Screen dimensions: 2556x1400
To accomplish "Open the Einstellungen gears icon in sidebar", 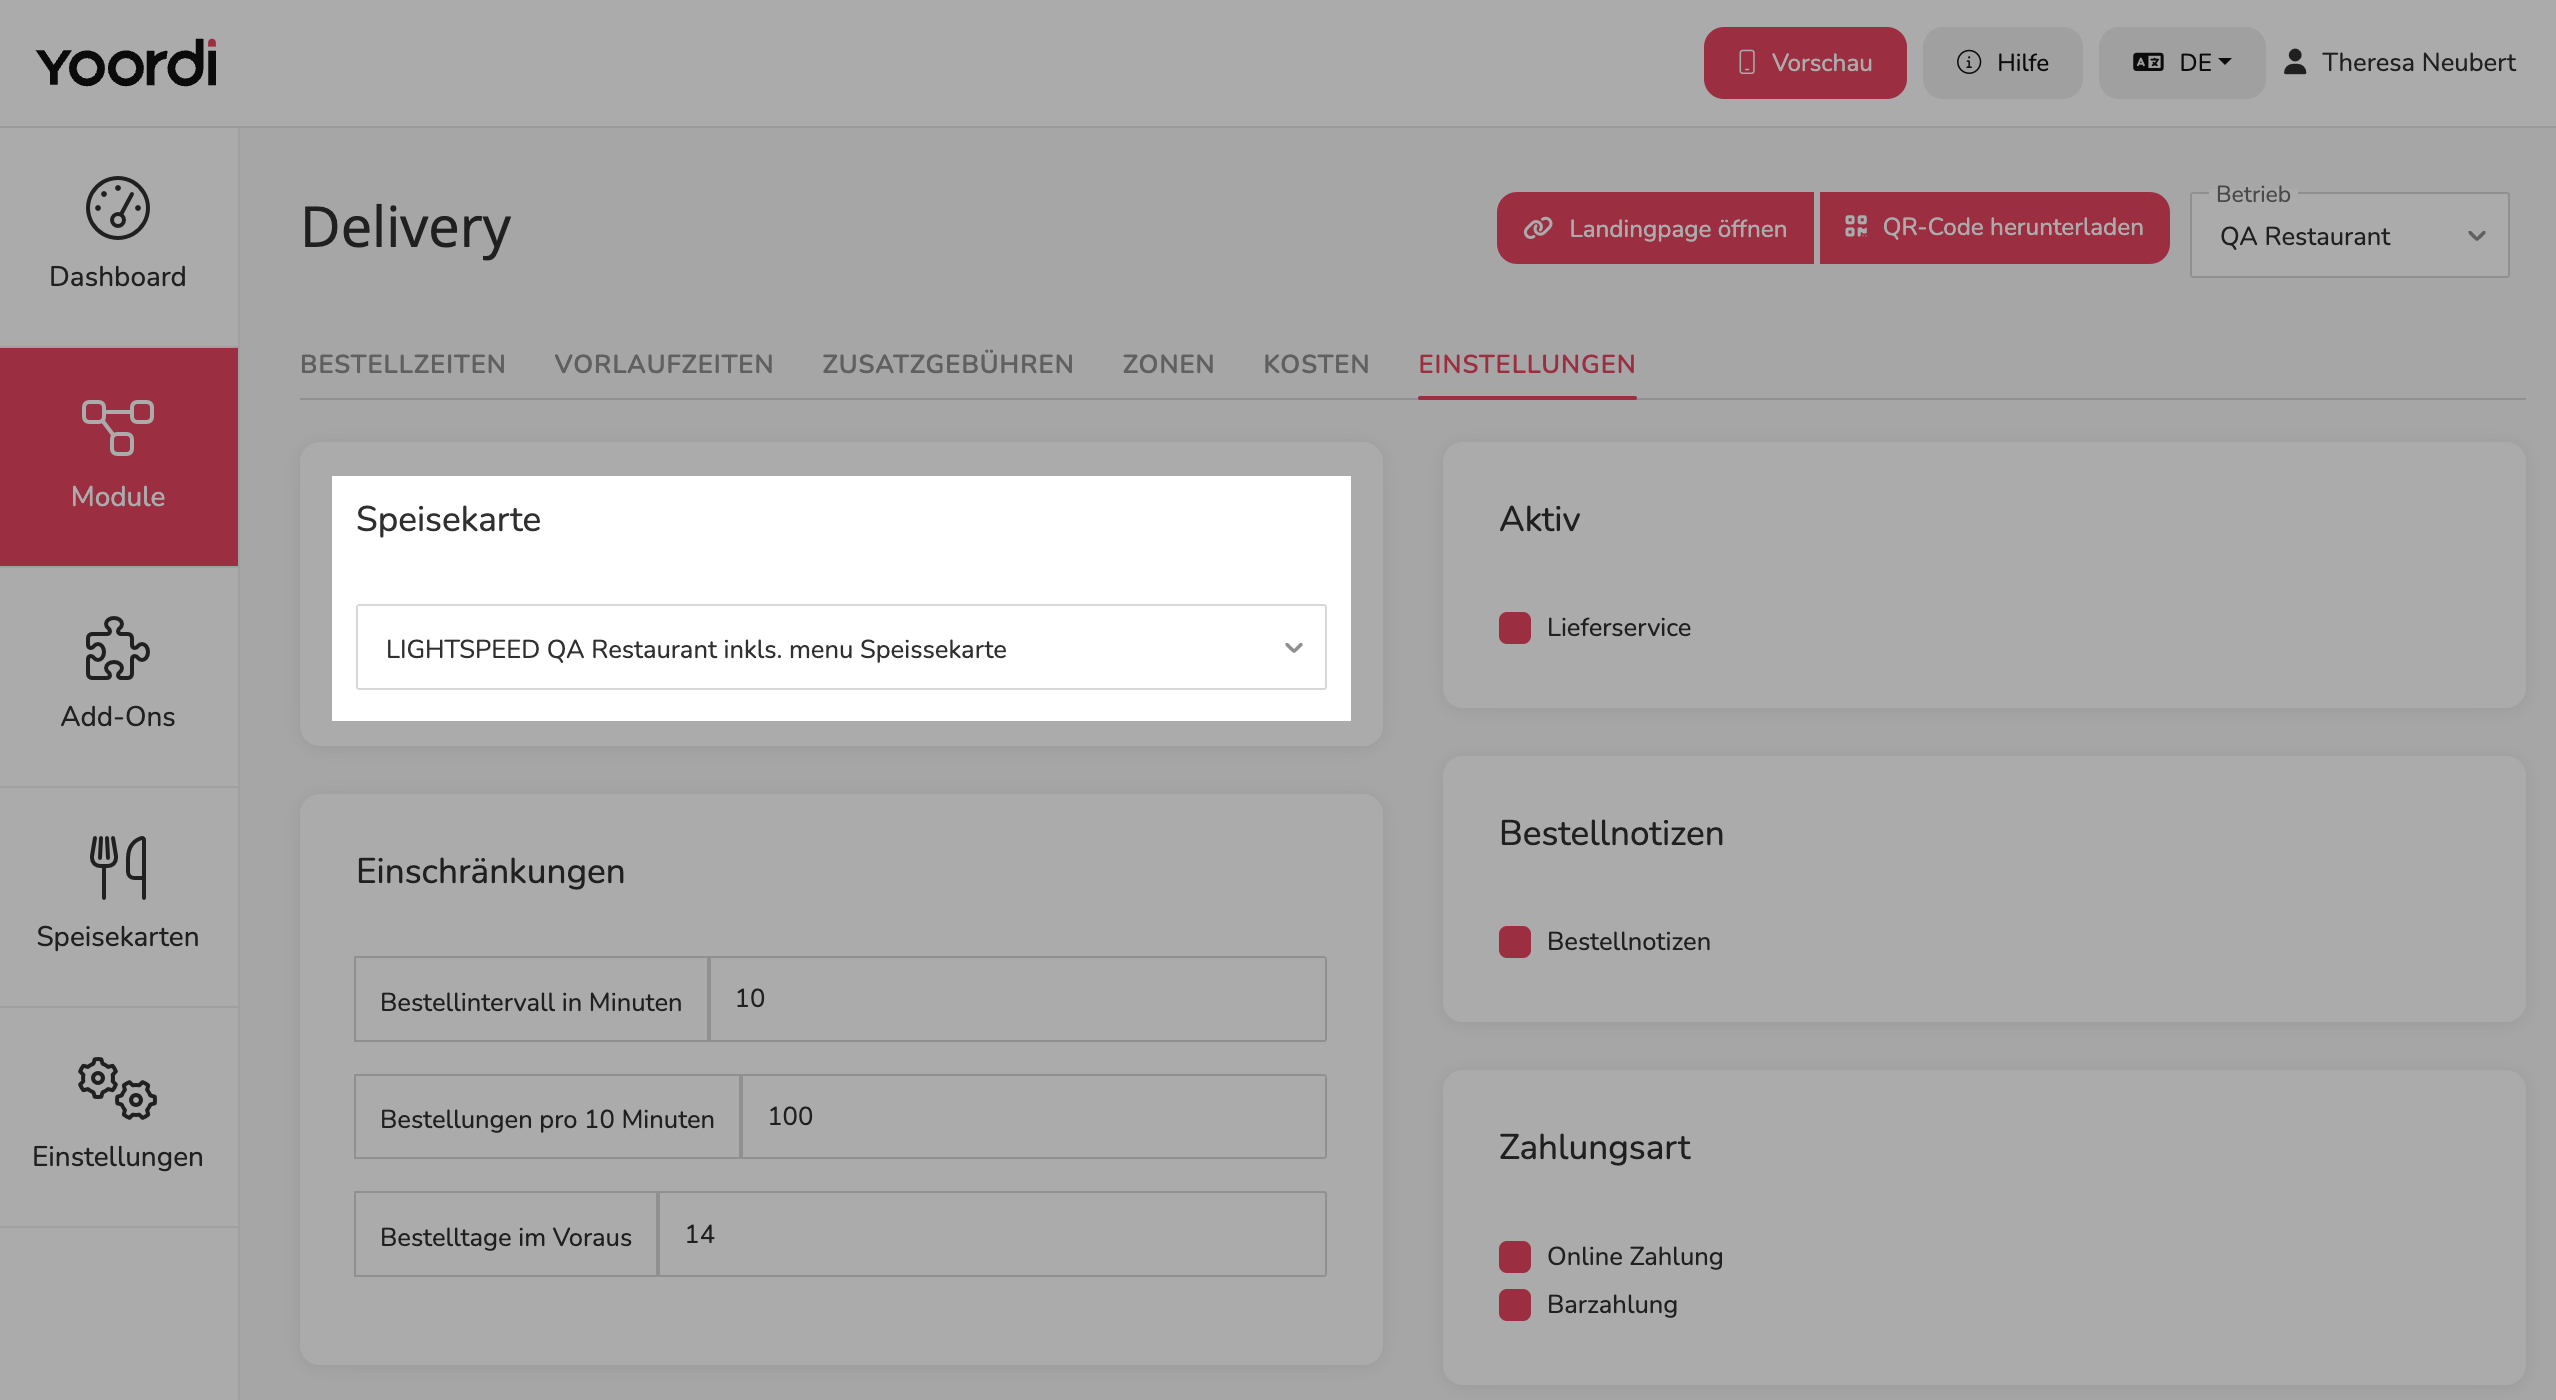I will point(118,1088).
